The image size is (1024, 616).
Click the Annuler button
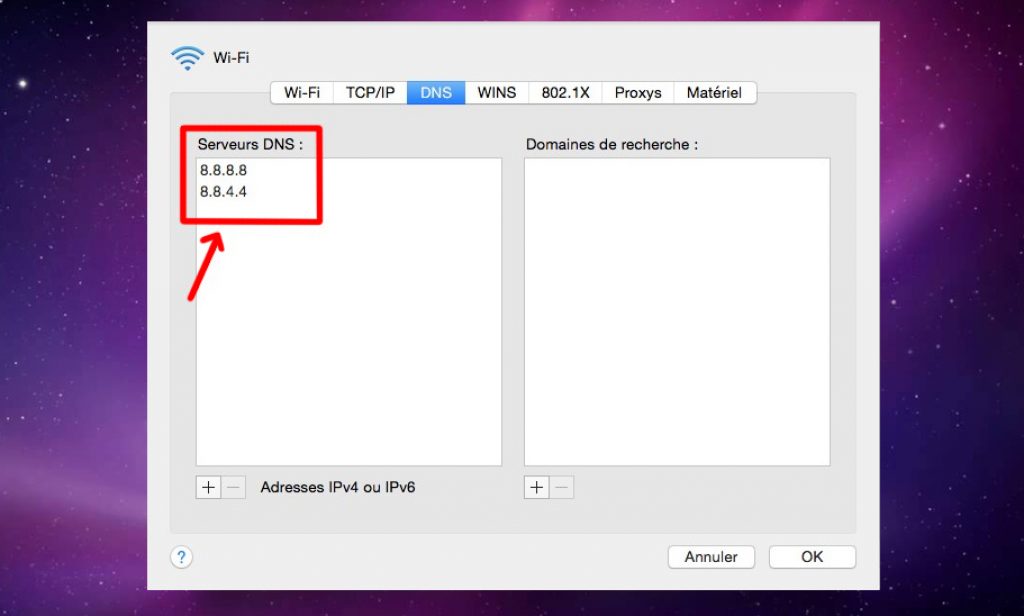pos(711,557)
